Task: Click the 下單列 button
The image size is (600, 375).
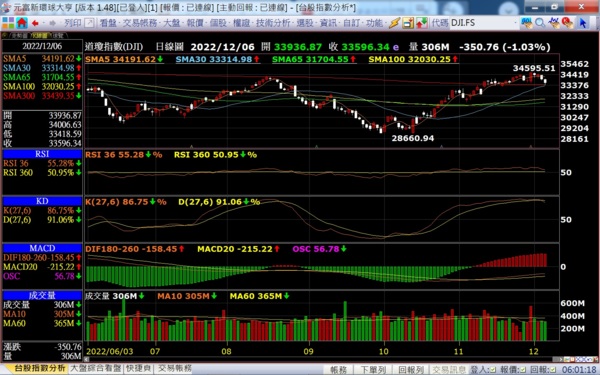Action: click(373, 370)
